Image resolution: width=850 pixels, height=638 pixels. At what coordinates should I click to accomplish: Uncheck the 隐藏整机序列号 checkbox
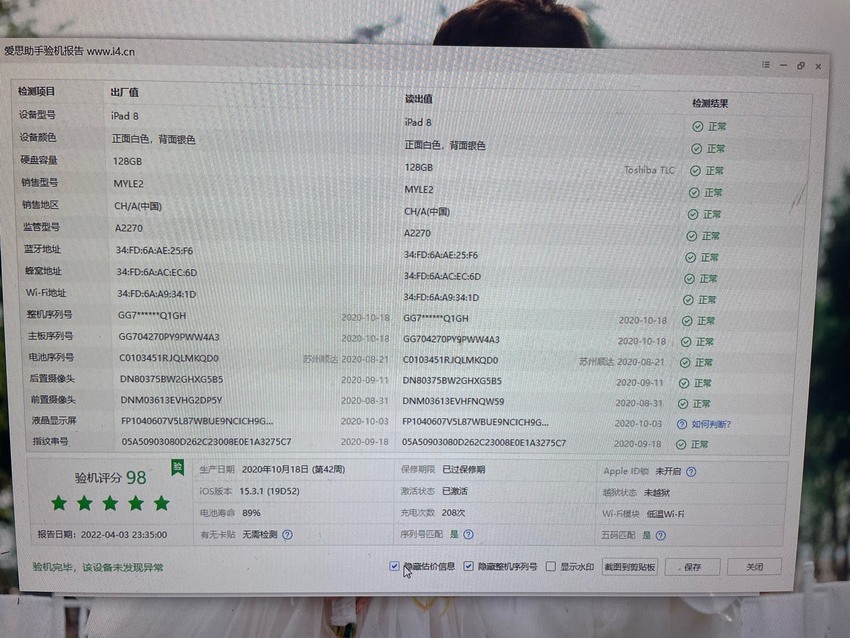(468, 566)
